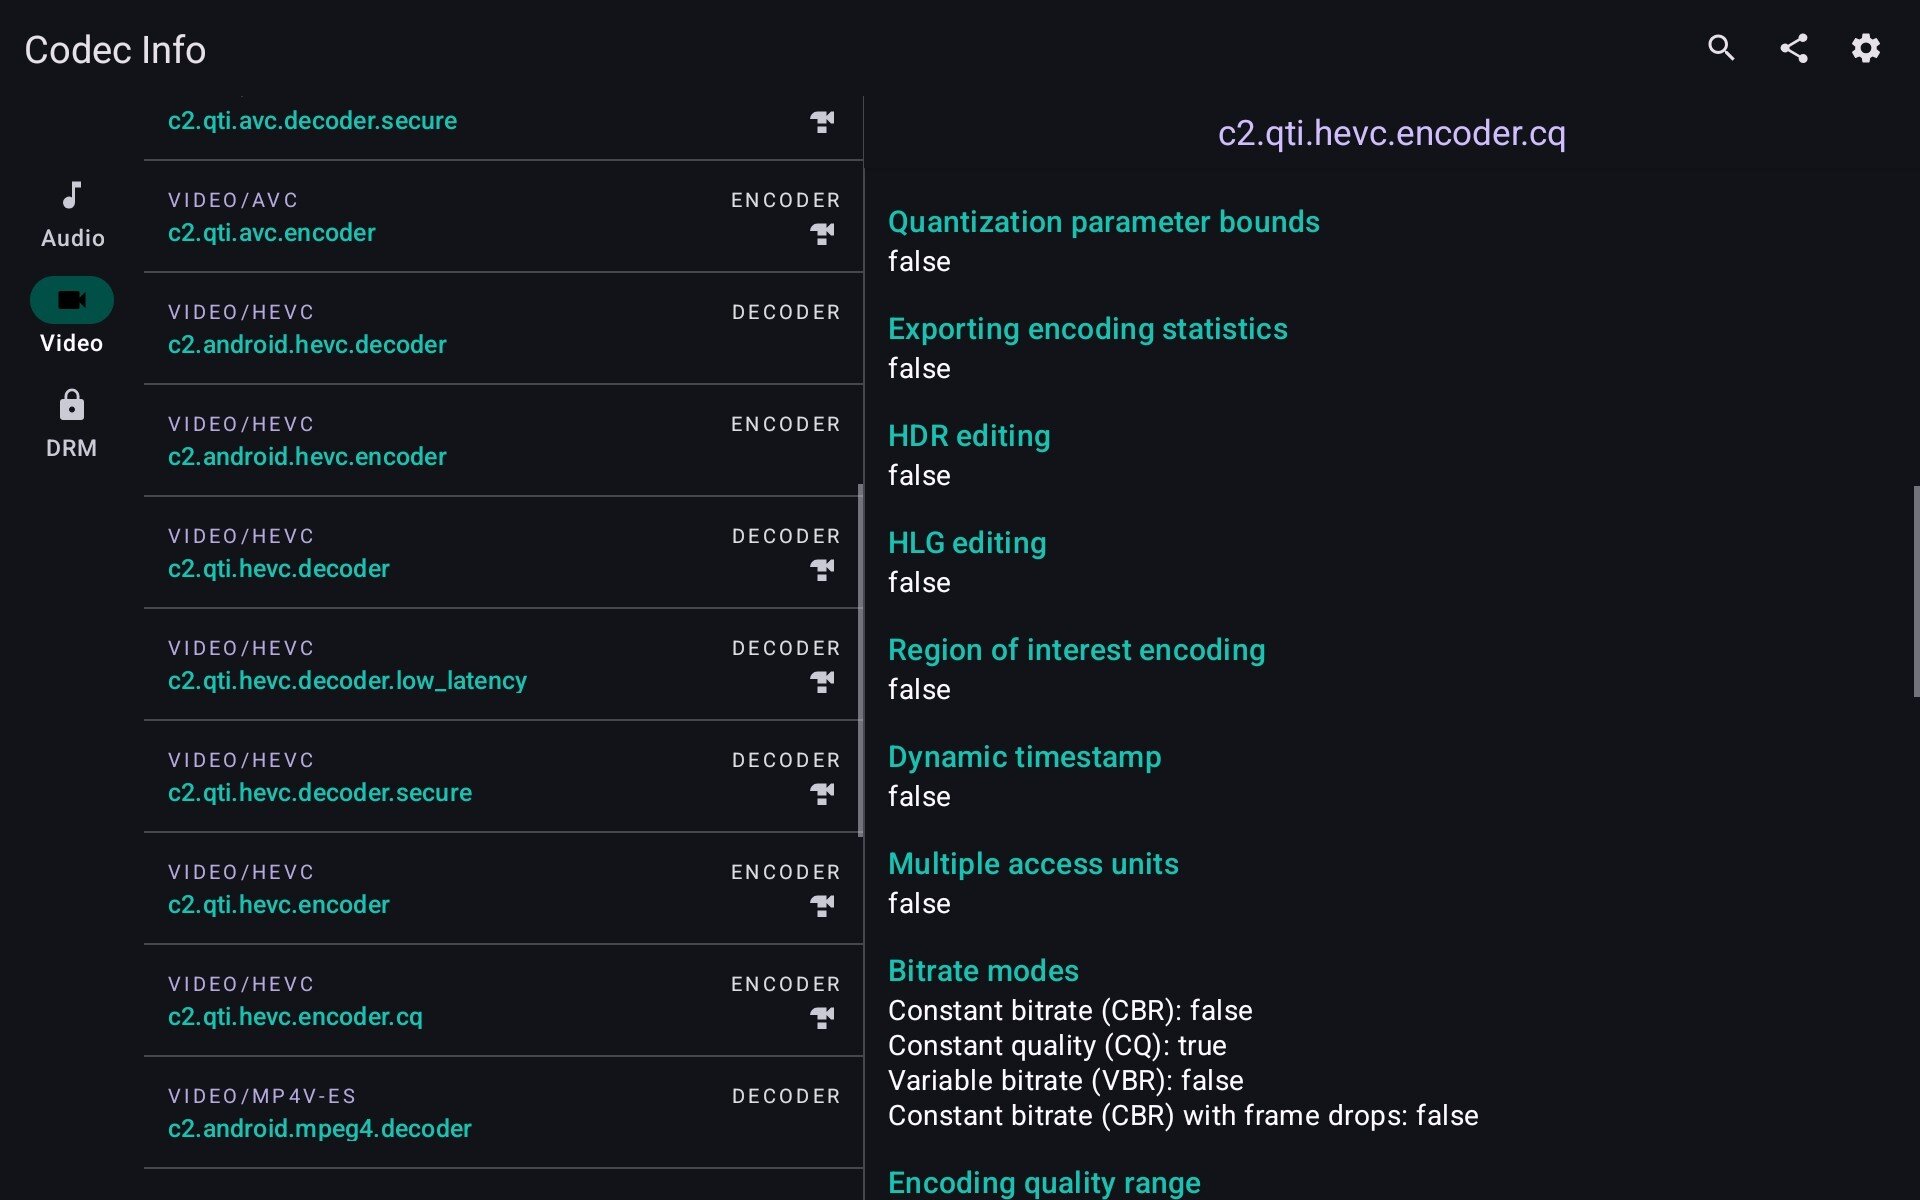The width and height of the screenshot is (1920, 1200).
Task: Select c2.qti.hevc.encoder list item
Action: click(279, 904)
